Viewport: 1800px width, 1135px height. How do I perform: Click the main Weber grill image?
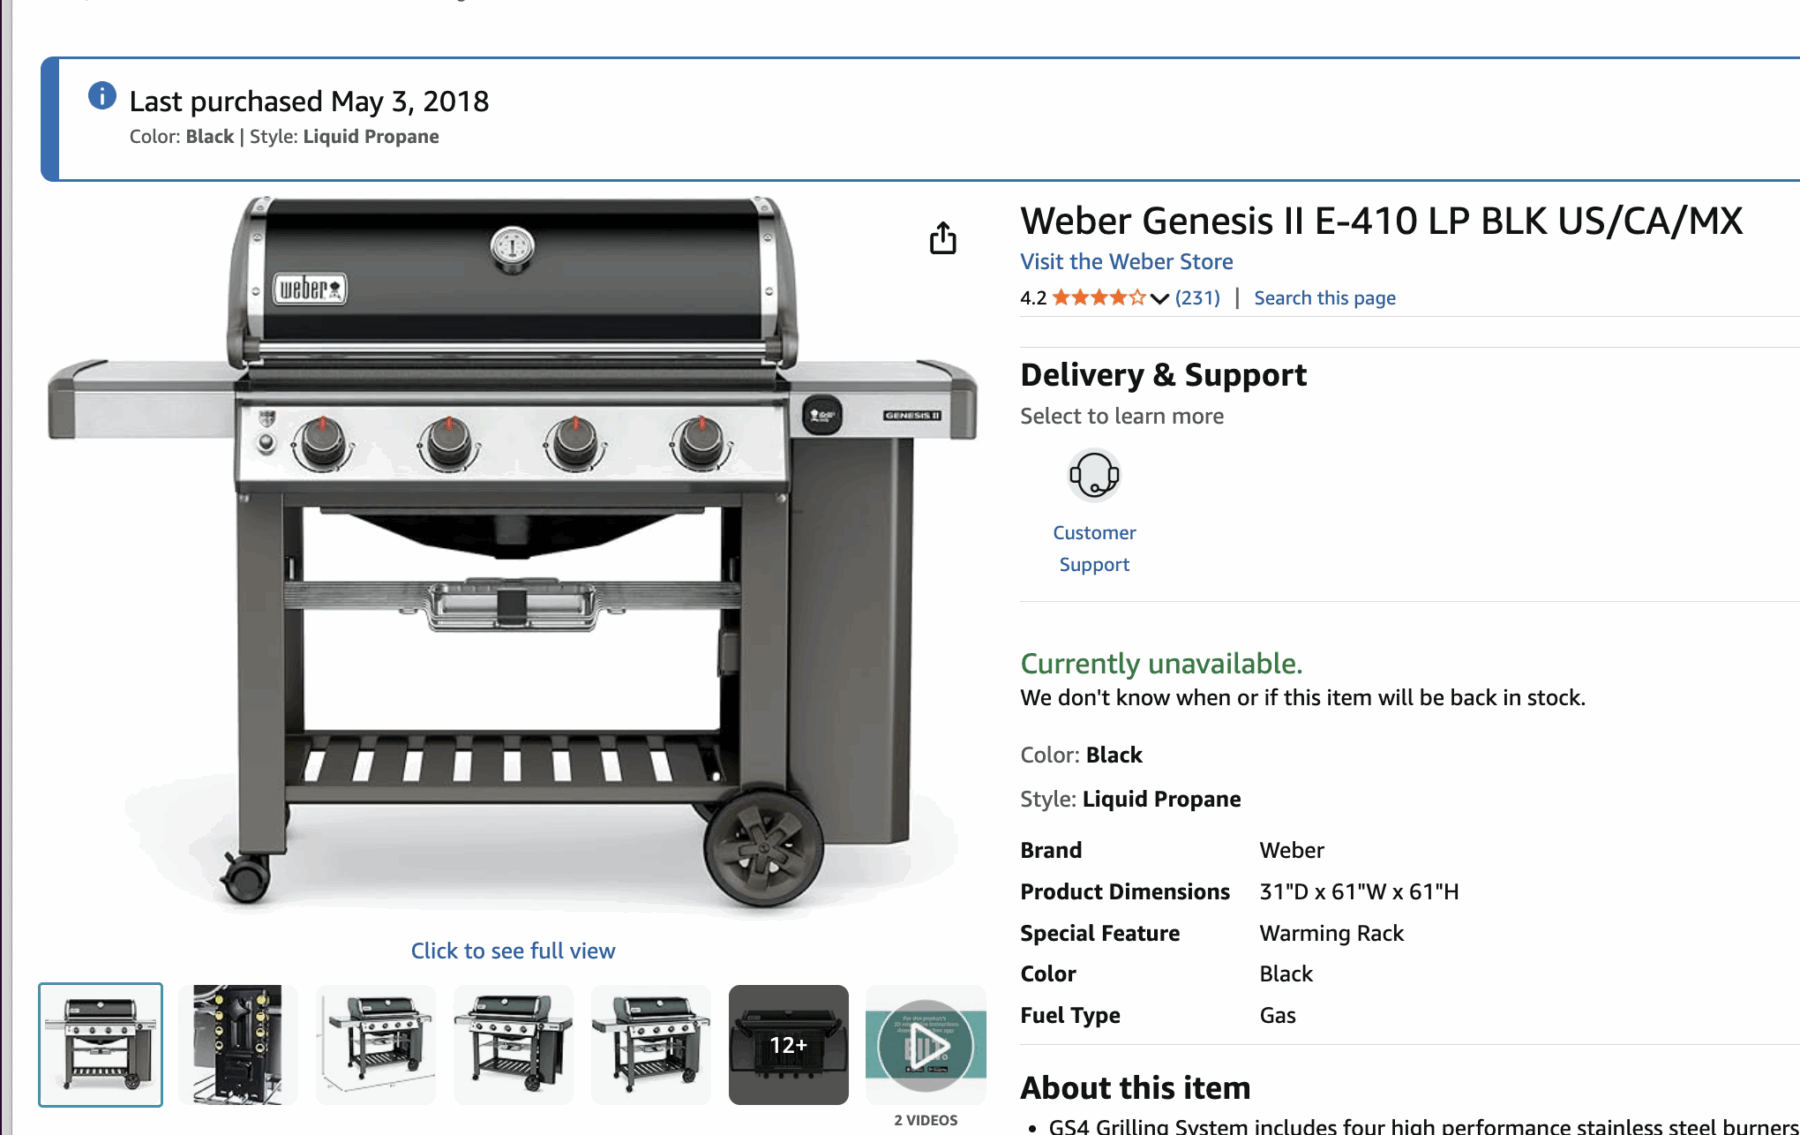pyautogui.click(x=512, y=552)
